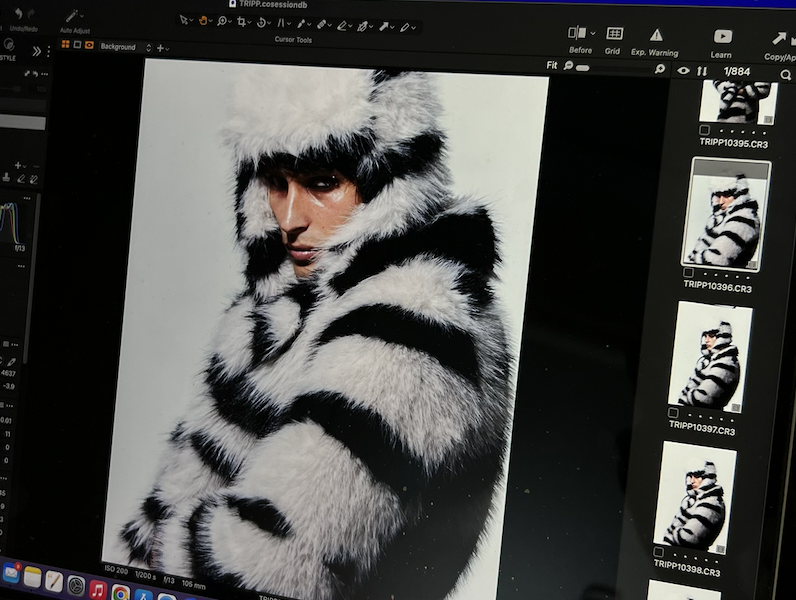Screen dimensions: 796x600
Task: Select thumbnail TRIPP10395.CR3
Action: 738,103
